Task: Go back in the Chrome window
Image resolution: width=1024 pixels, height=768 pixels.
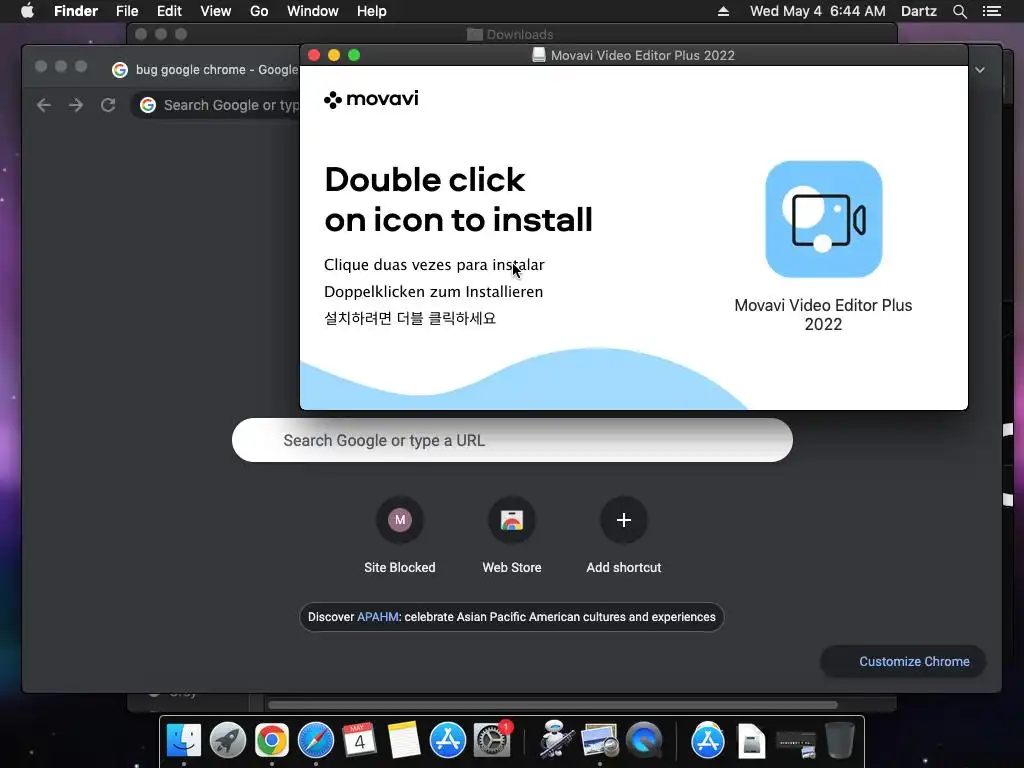Action: click(44, 105)
